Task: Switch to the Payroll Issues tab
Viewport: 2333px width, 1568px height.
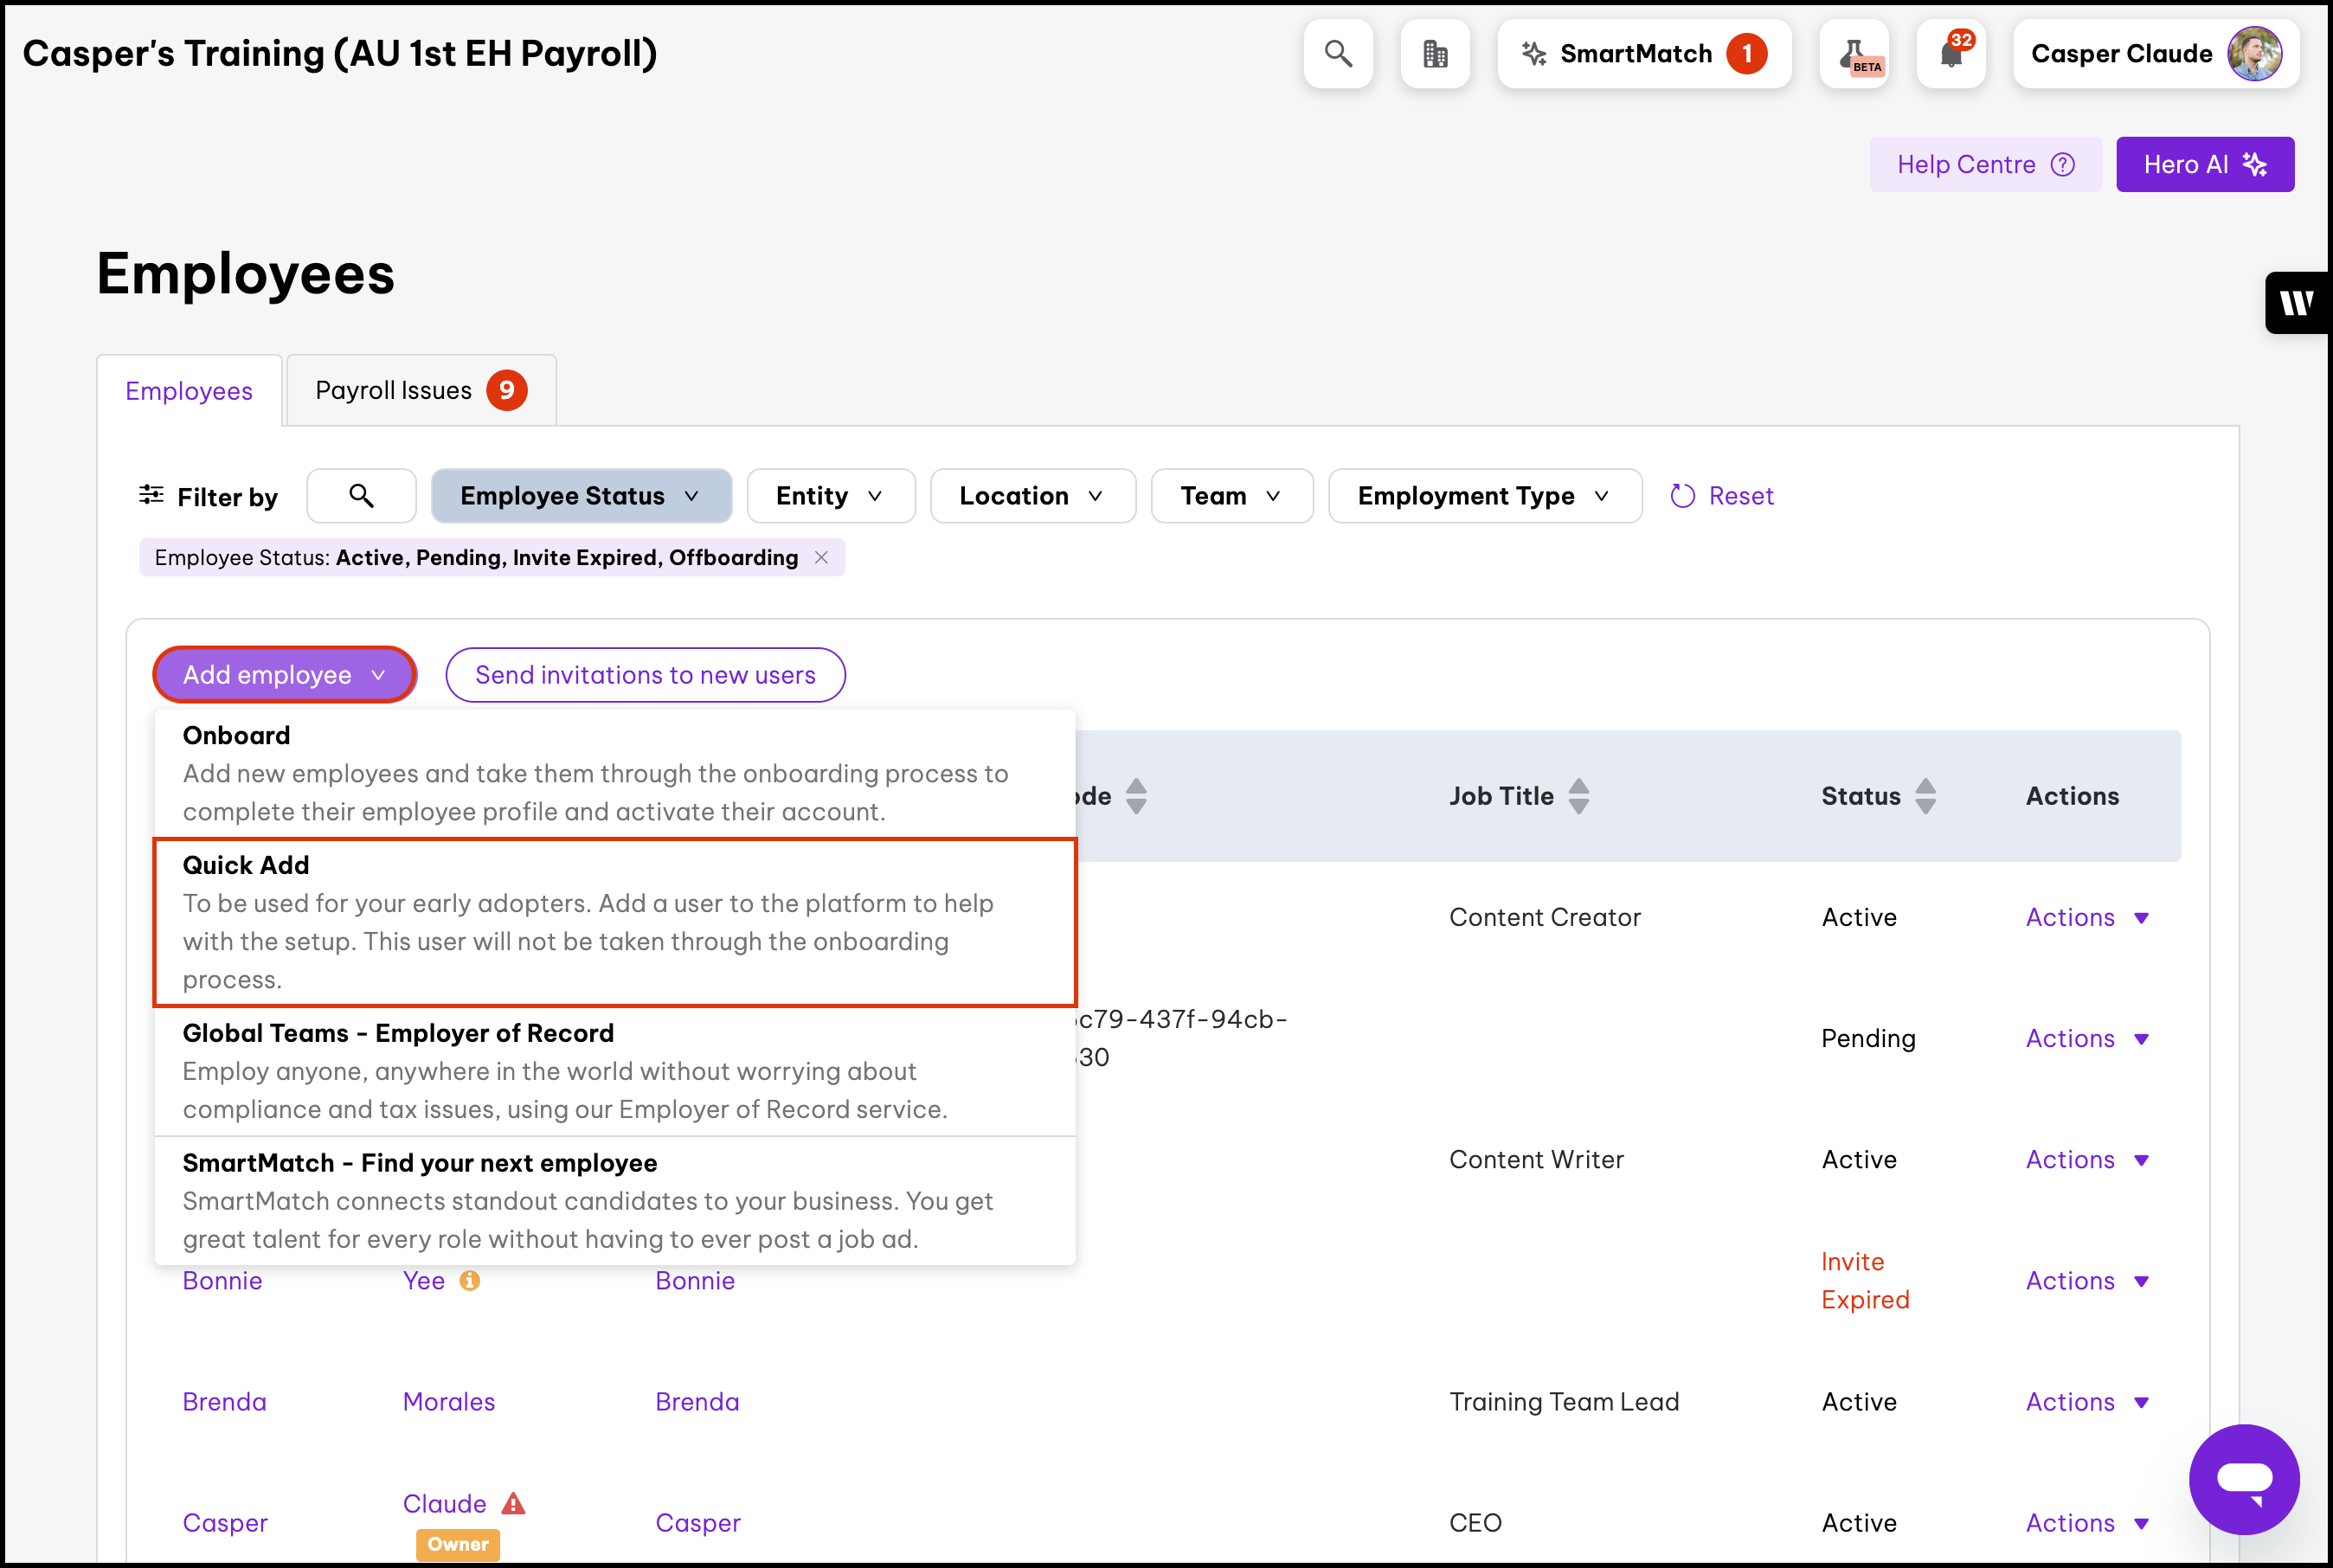Action: pyautogui.click(x=420, y=391)
